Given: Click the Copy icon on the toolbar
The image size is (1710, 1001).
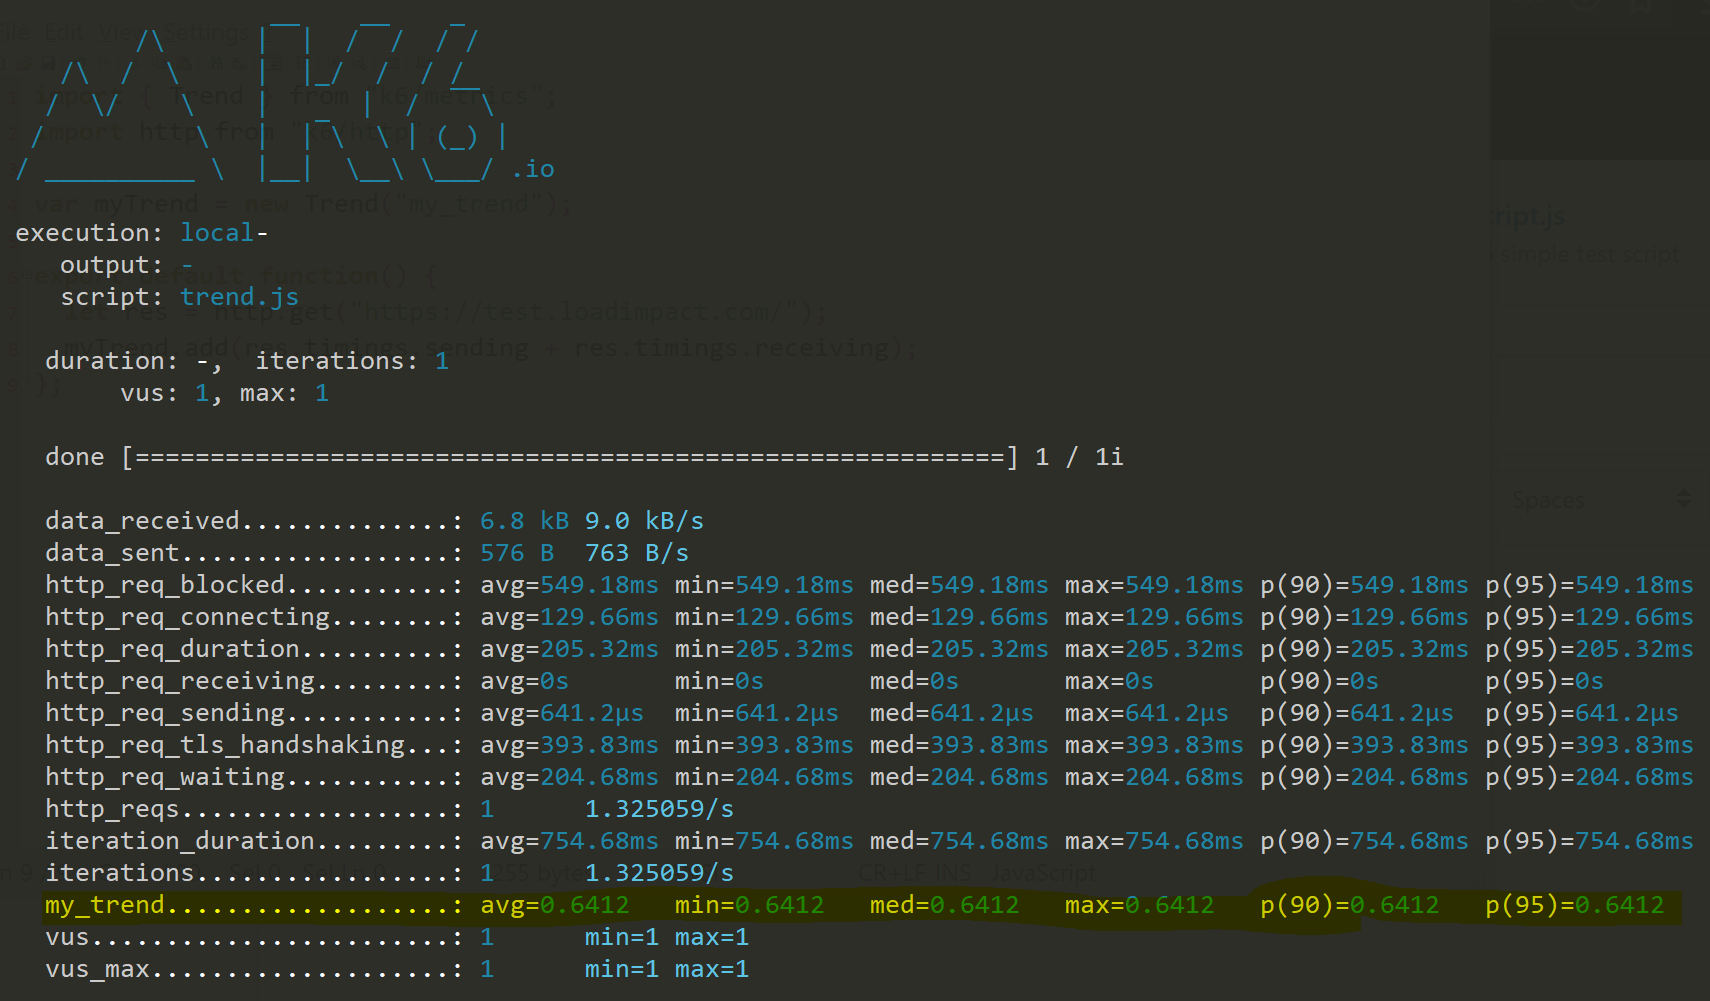Looking at the screenshot, I should click(160, 62).
